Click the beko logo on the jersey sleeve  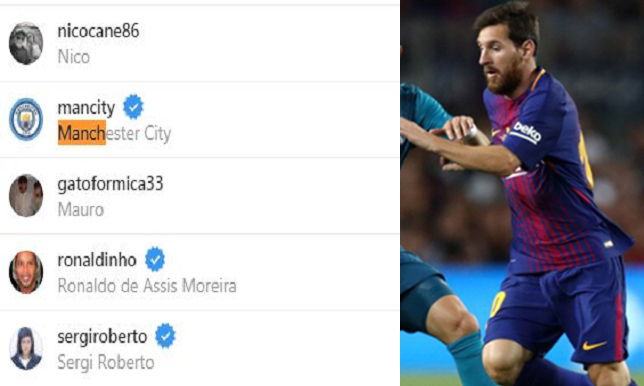526,133
